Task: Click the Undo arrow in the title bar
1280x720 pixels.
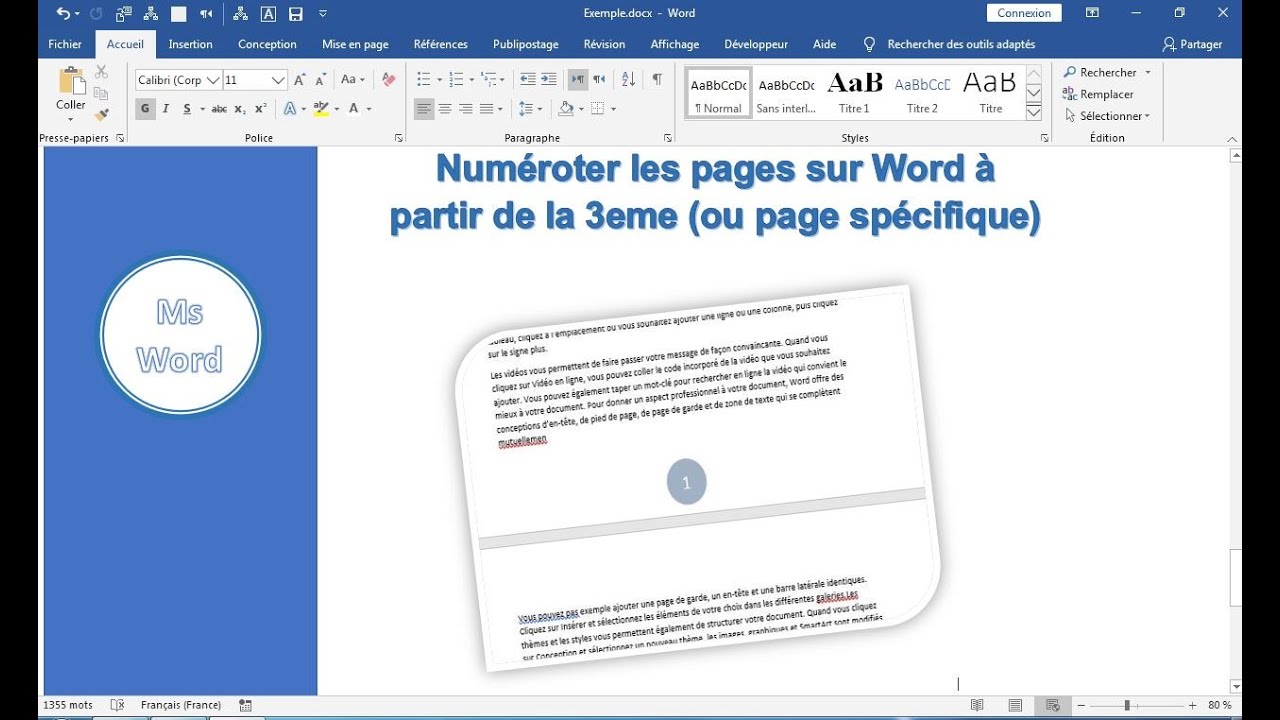Action: click(x=63, y=14)
